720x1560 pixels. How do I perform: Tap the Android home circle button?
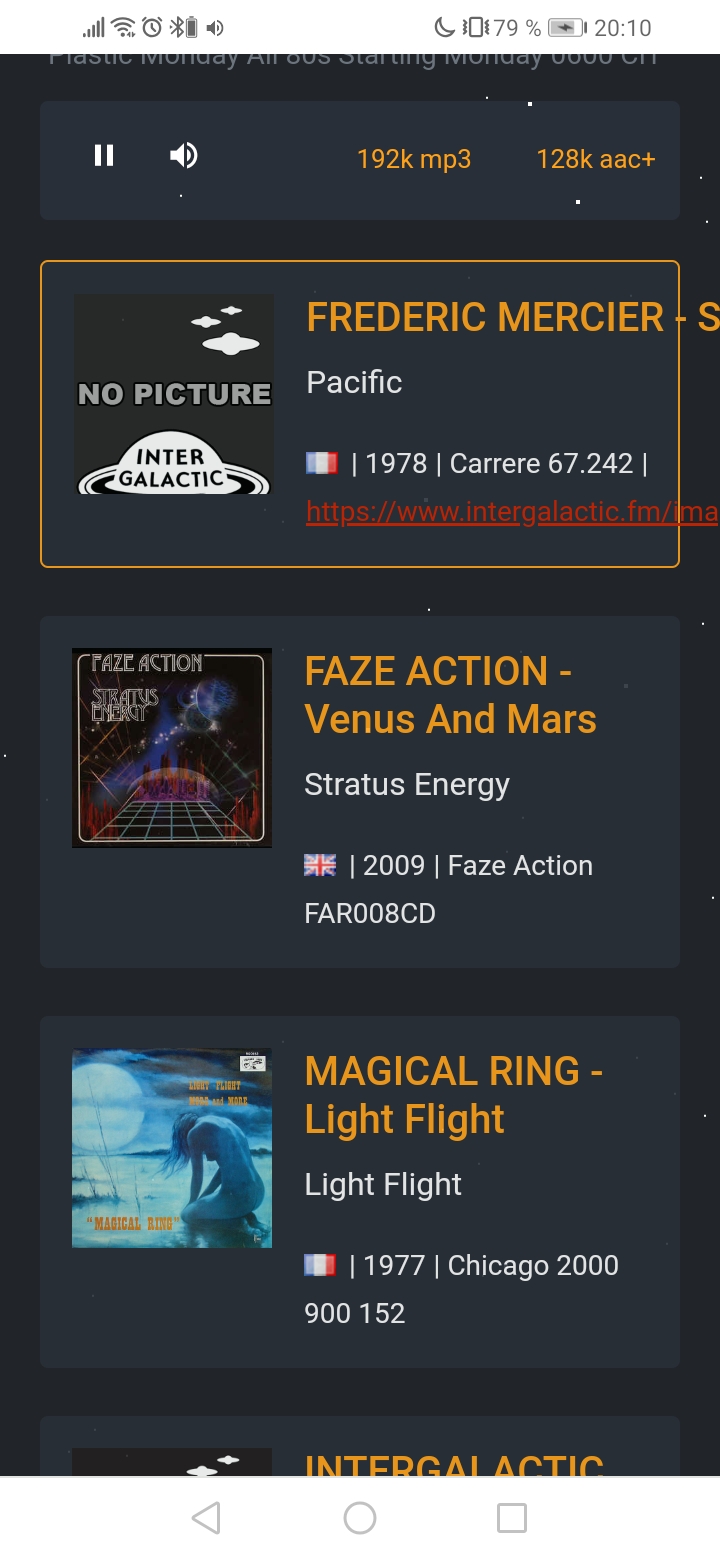coord(360,1518)
